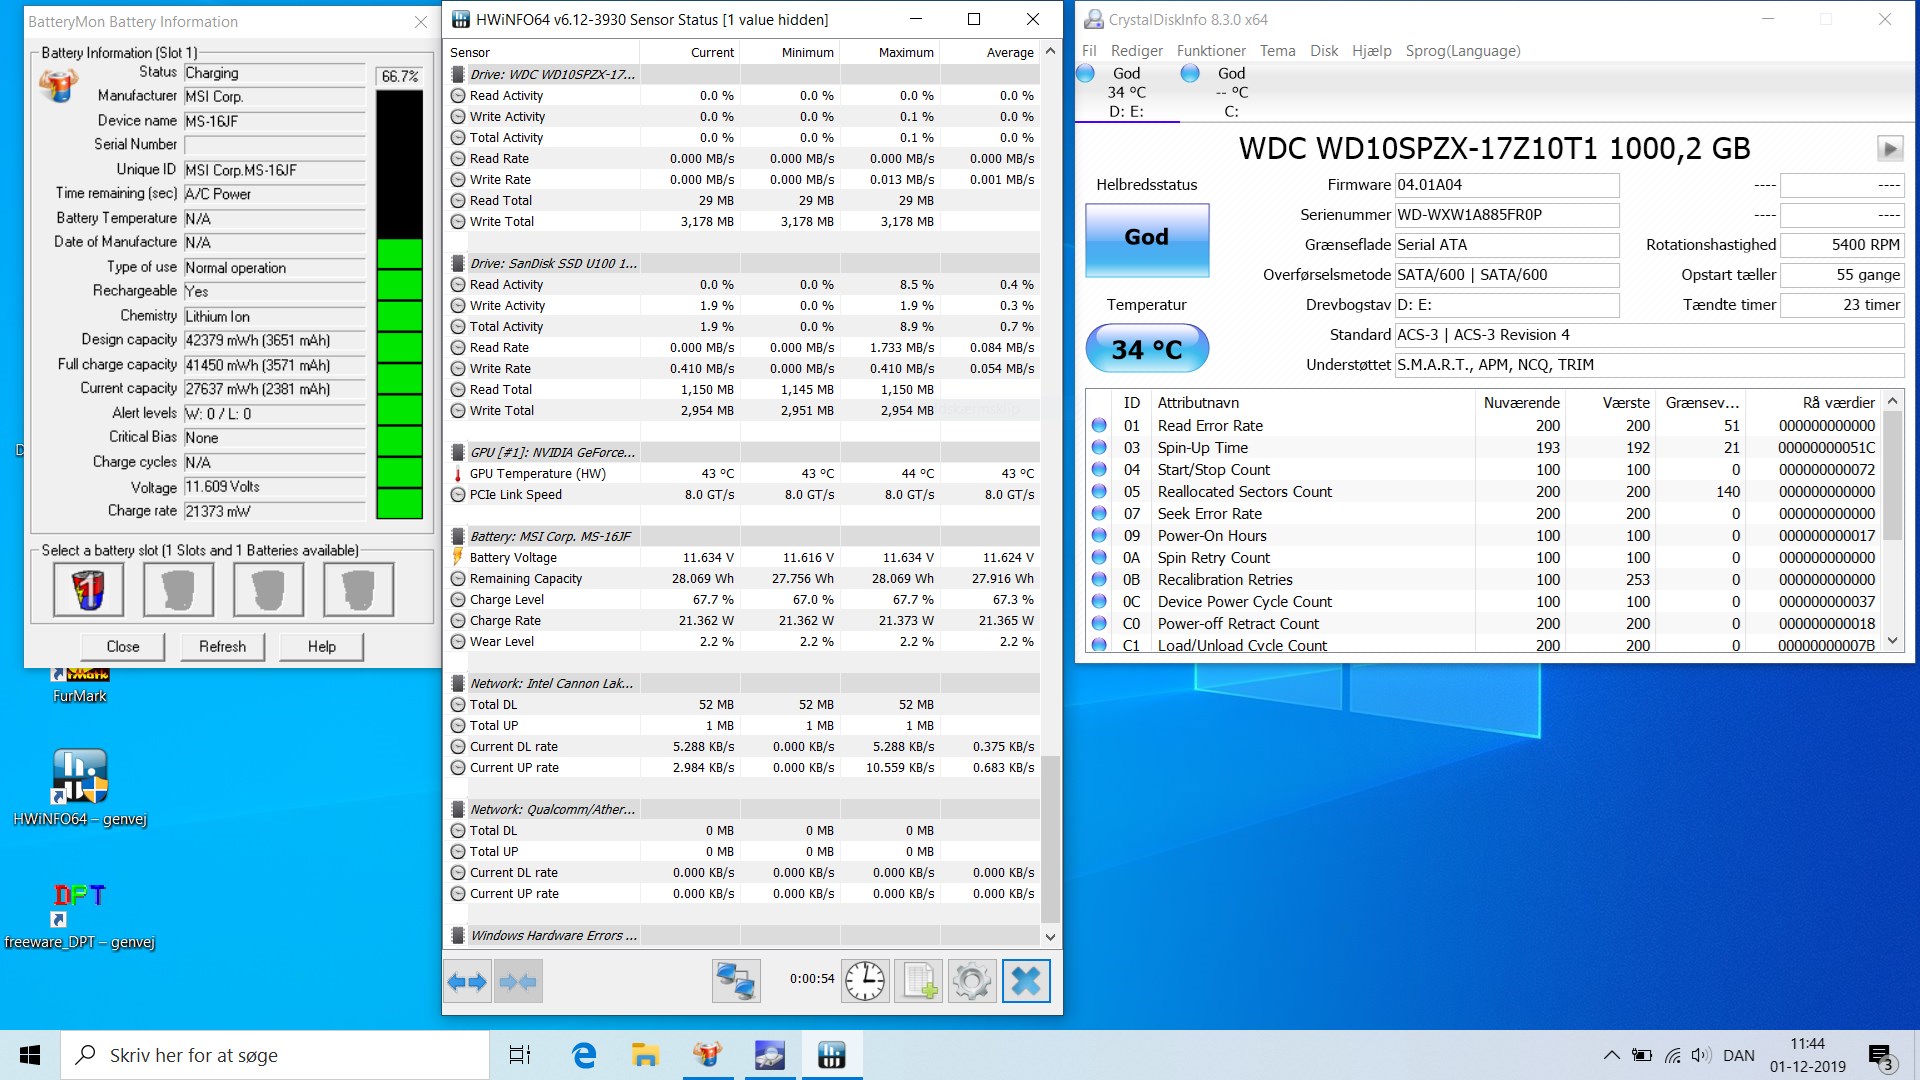This screenshot has width=1920, height=1080.
Task: Click battery charge level bar in BatteryMon
Action: pos(399,305)
